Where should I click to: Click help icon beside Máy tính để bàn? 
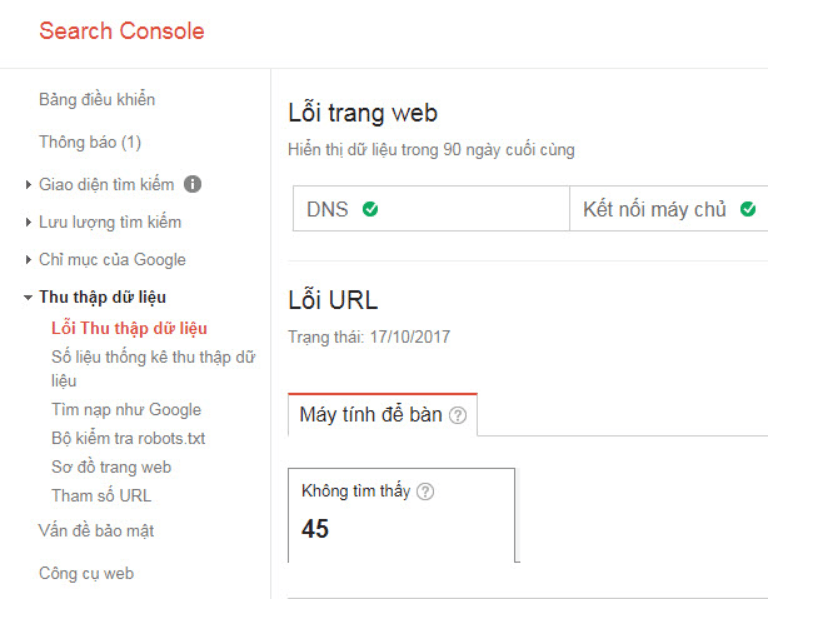(458, 415)
